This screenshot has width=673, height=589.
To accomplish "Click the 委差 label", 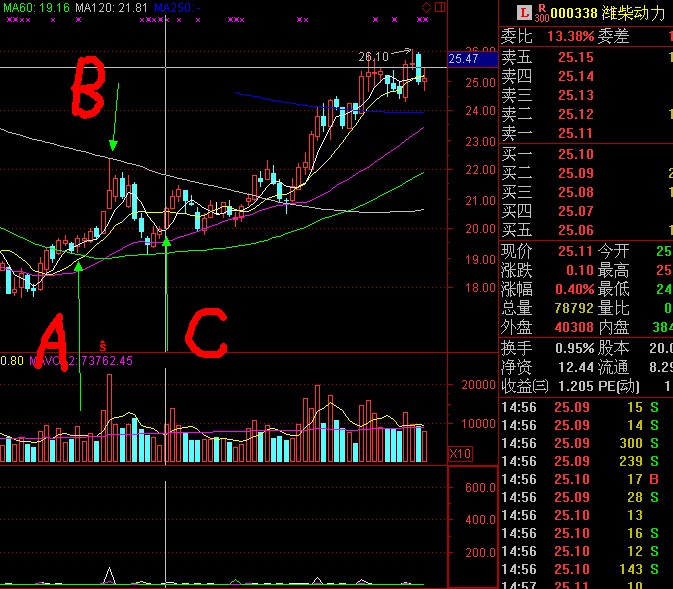I will tap(613, 36).
